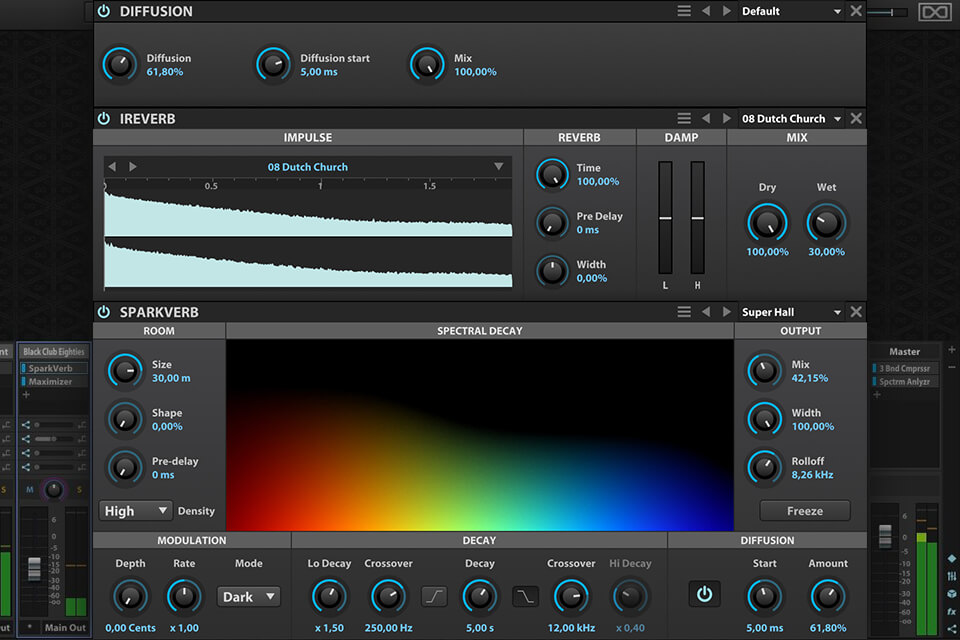Click the SparkVerb device entry in Black Club Eighties channel
960x640 pixels.
click(50, 369)
